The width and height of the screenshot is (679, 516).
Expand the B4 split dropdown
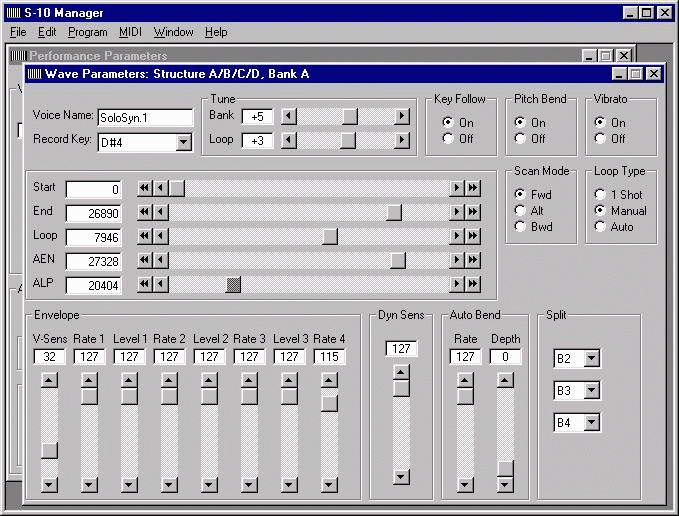click(591, 422)
